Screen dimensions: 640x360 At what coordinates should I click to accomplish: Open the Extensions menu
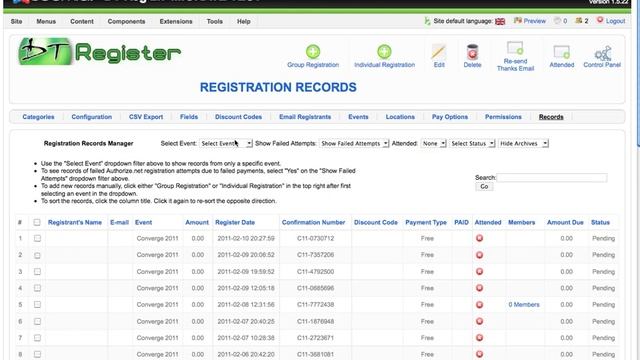coord(176,22)
